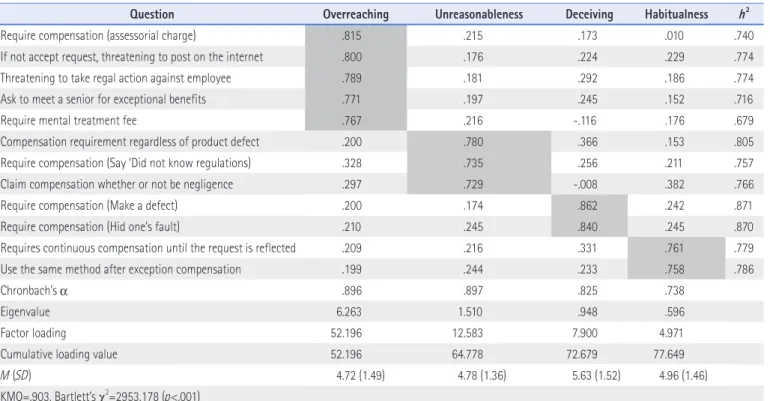
Task: Click the .780 Unreasonableness loading
Action: pos(473,142)
